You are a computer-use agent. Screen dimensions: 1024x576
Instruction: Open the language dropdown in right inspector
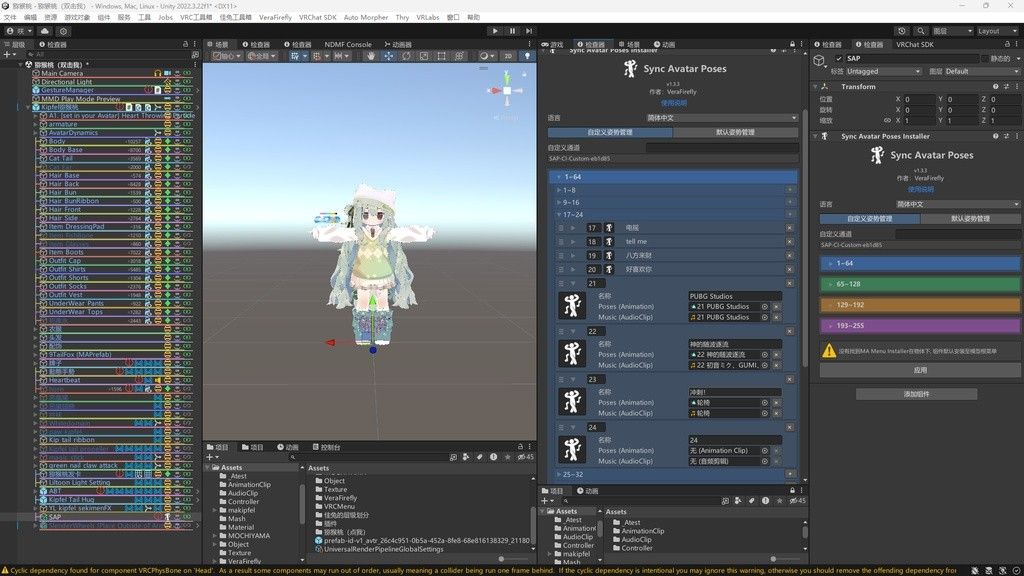957,204
